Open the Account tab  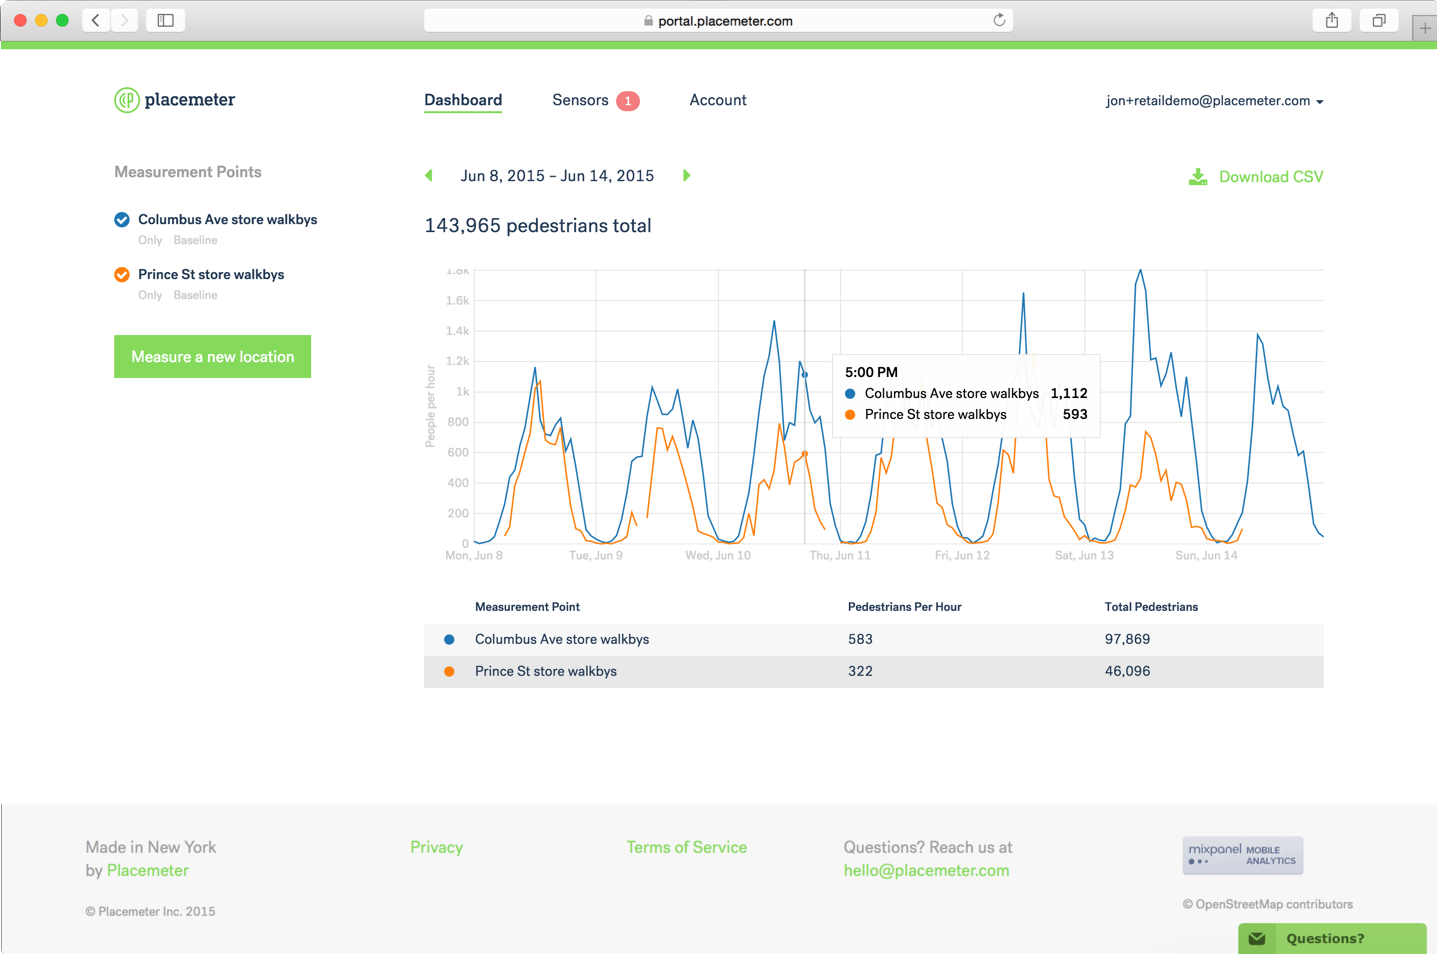[717, 100]
